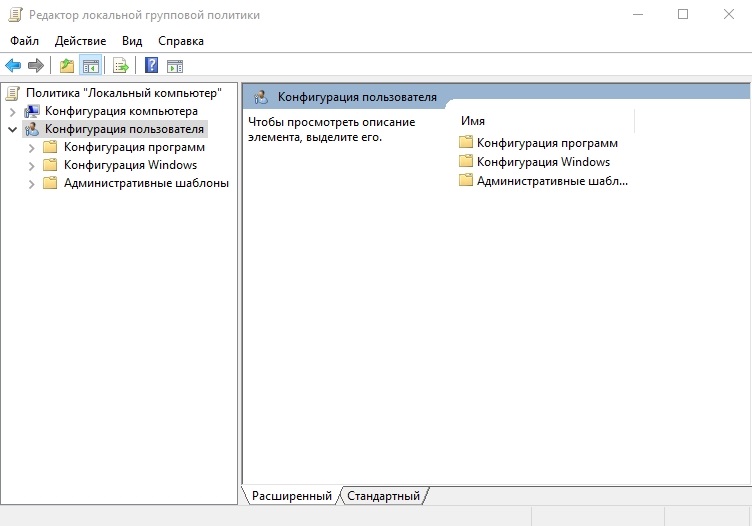Select the Политика "Локальный компьютер" root node
752x526 pixels.
[x=123, y=93]
